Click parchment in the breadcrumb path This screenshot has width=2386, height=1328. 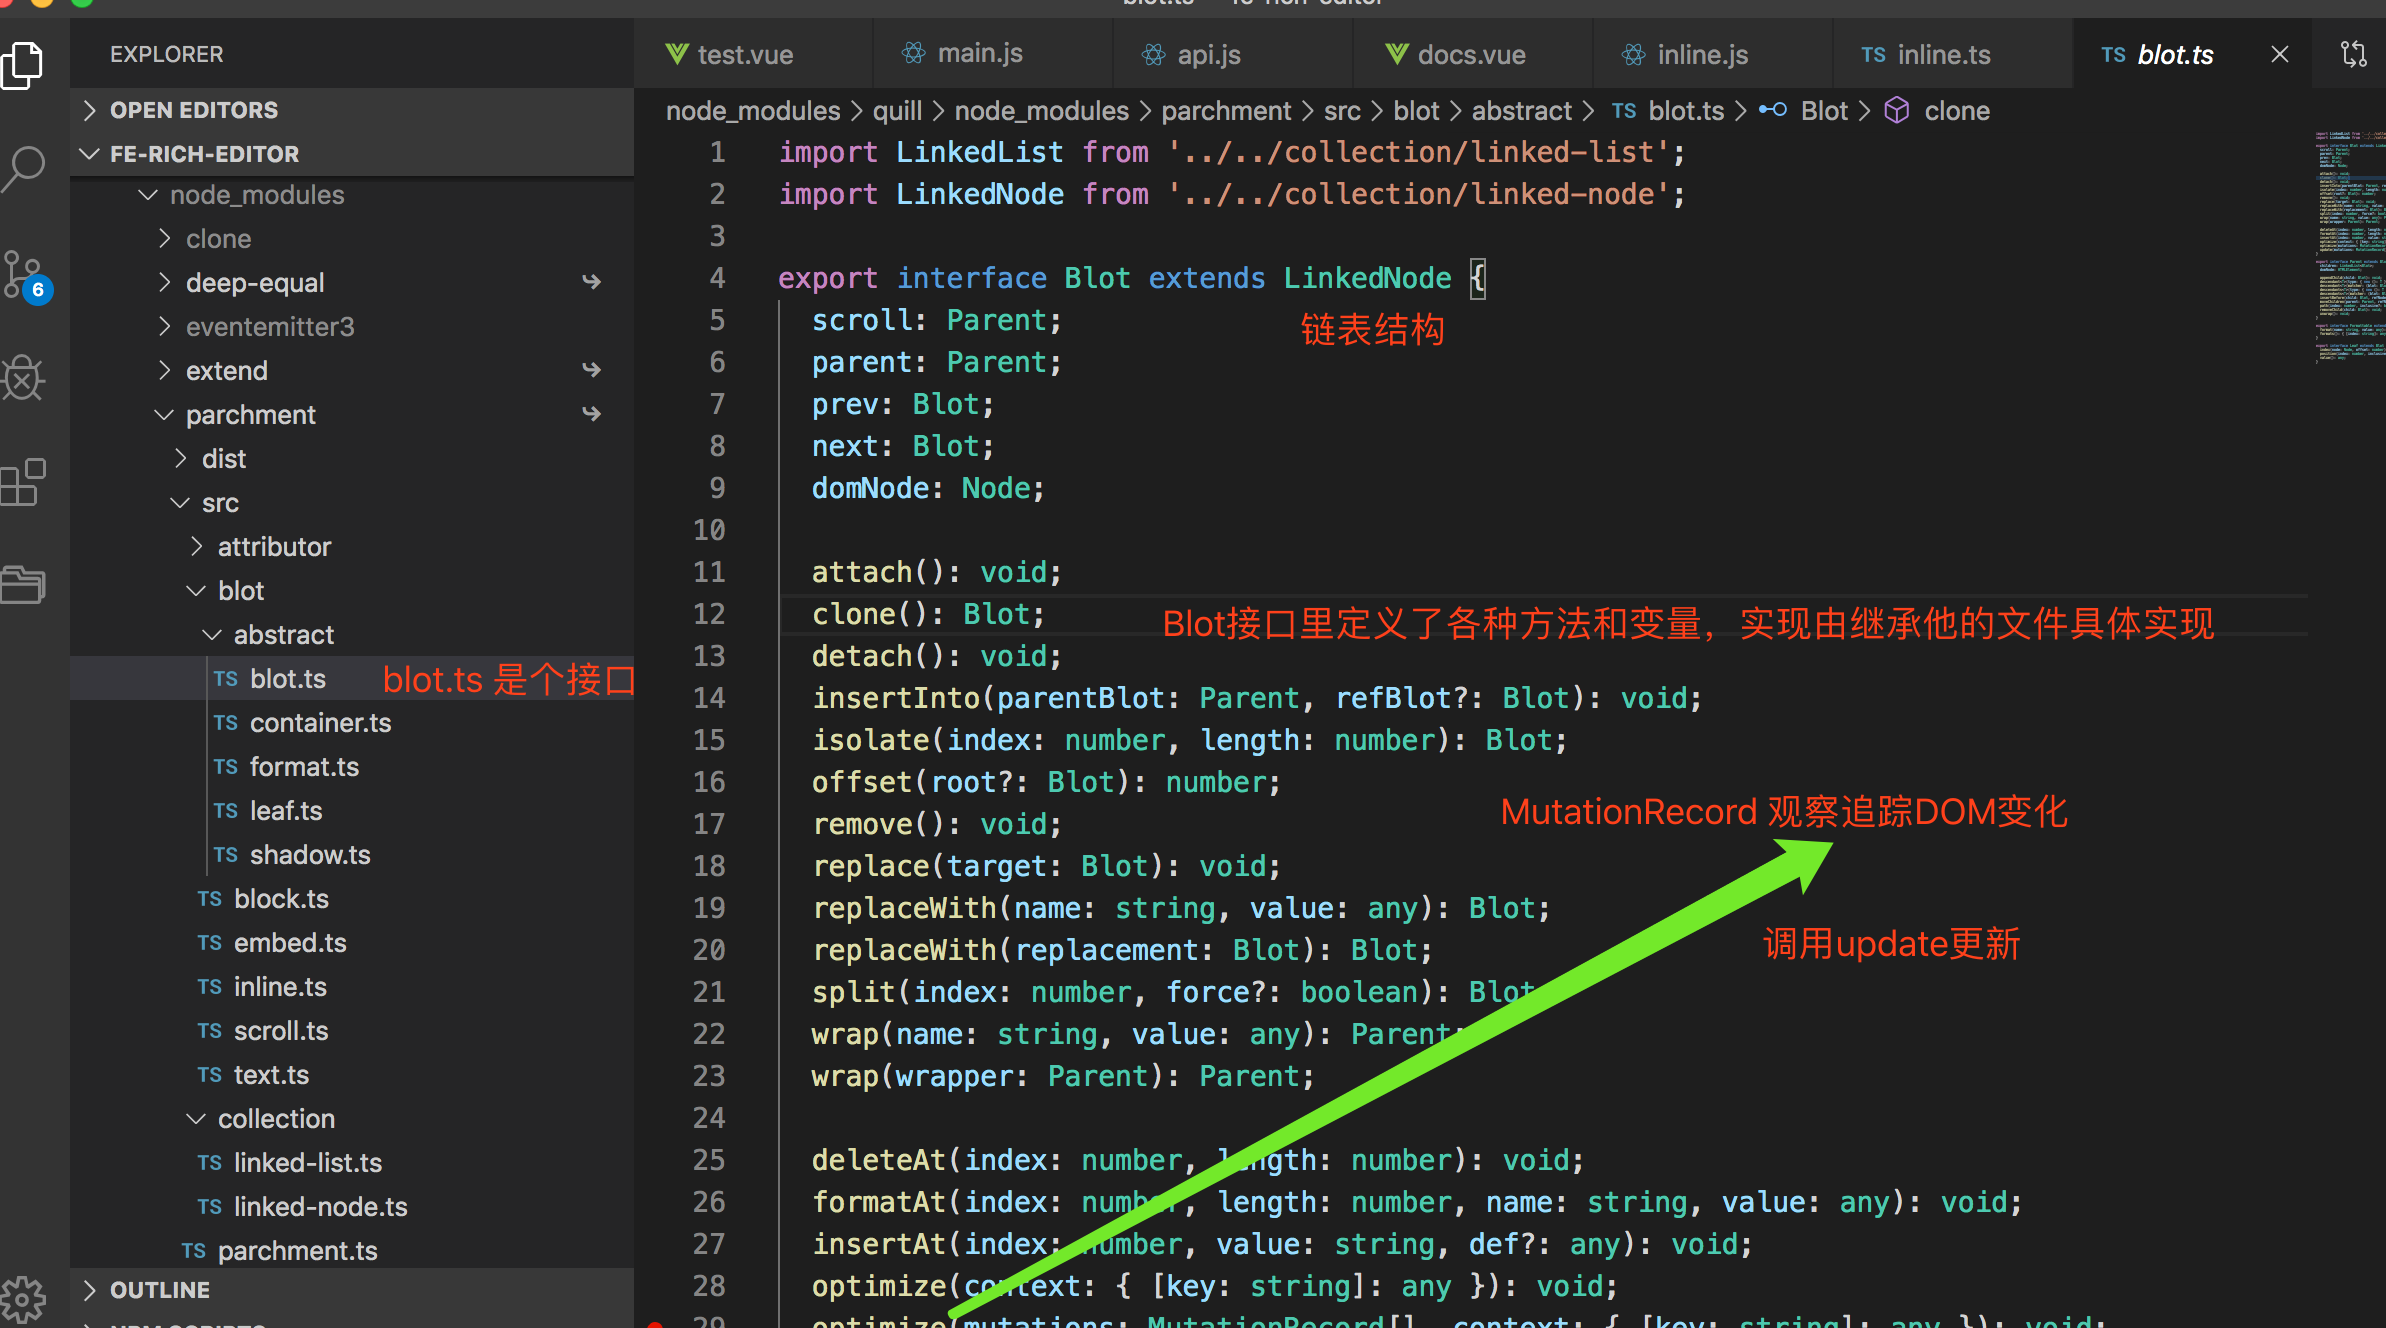(x=1226, y=111)
